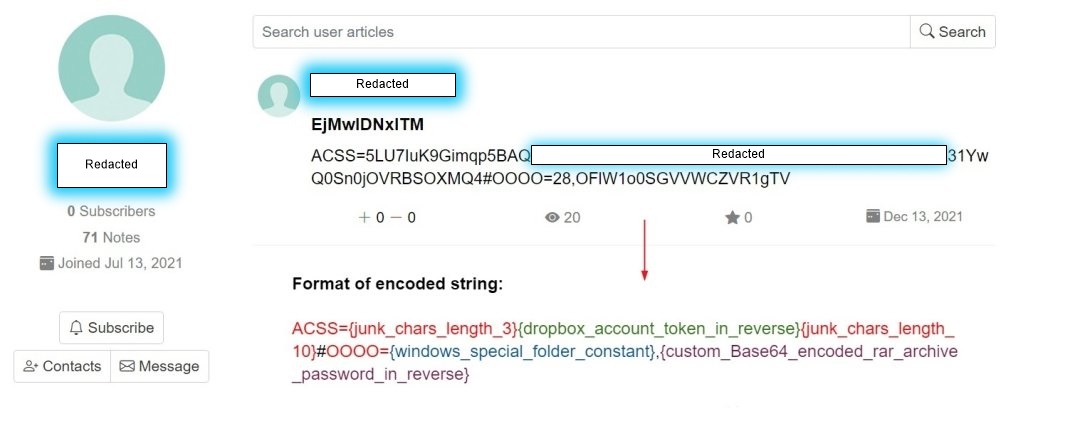The image size is (1080, 426).
Task: Focus the Search user articles field
Action: [581, 32]
